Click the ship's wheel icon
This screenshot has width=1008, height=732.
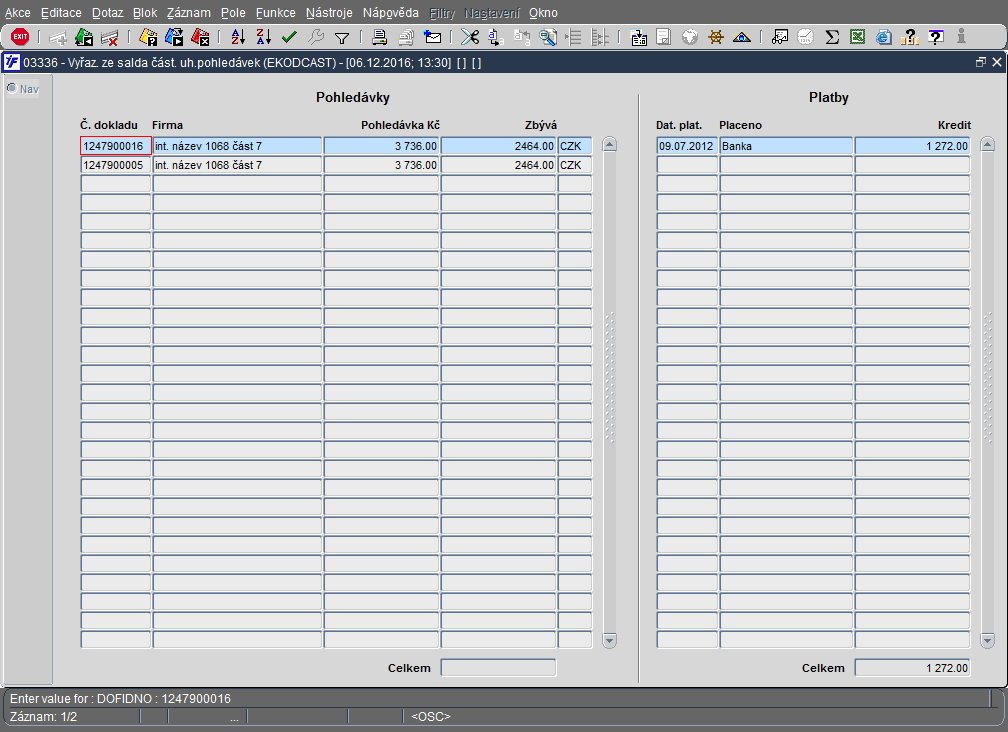(x=716, y=37)
